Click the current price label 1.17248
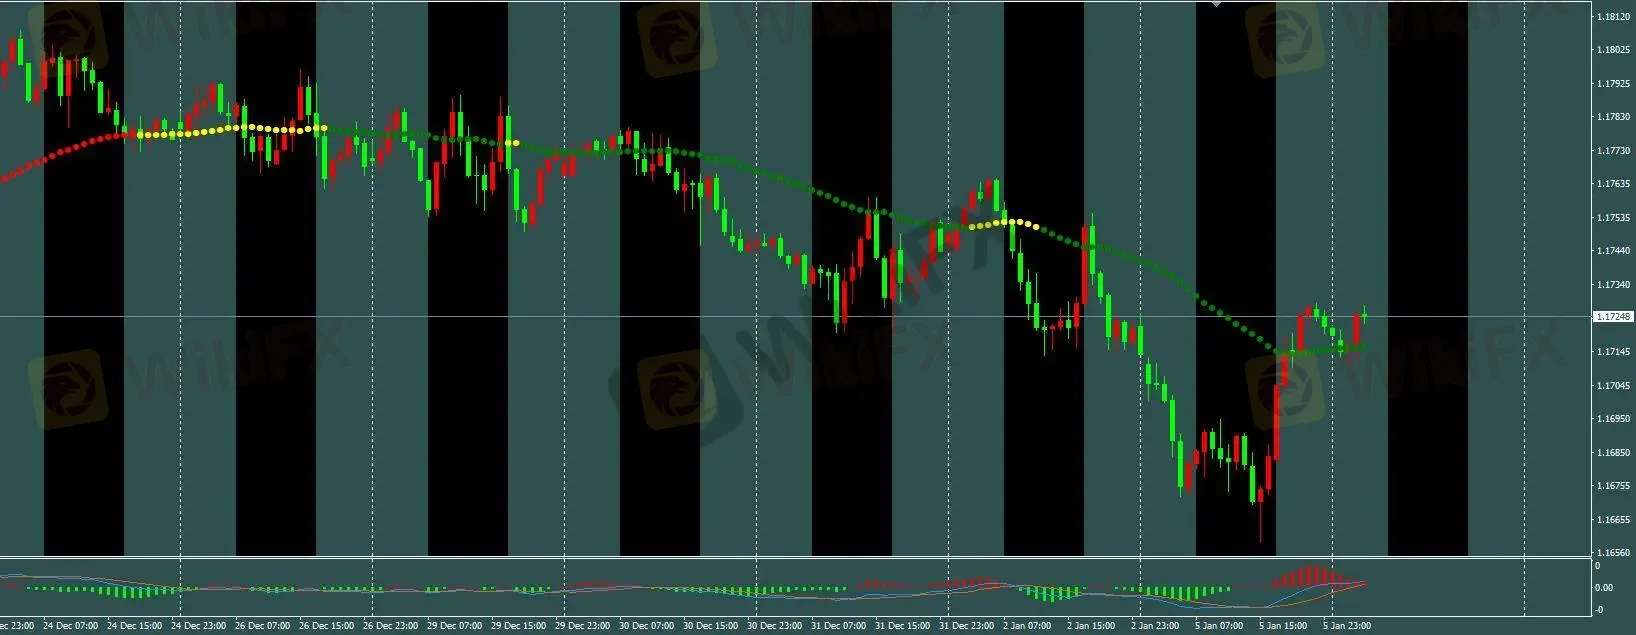The image size is (1636, 635). (1613, 317)
